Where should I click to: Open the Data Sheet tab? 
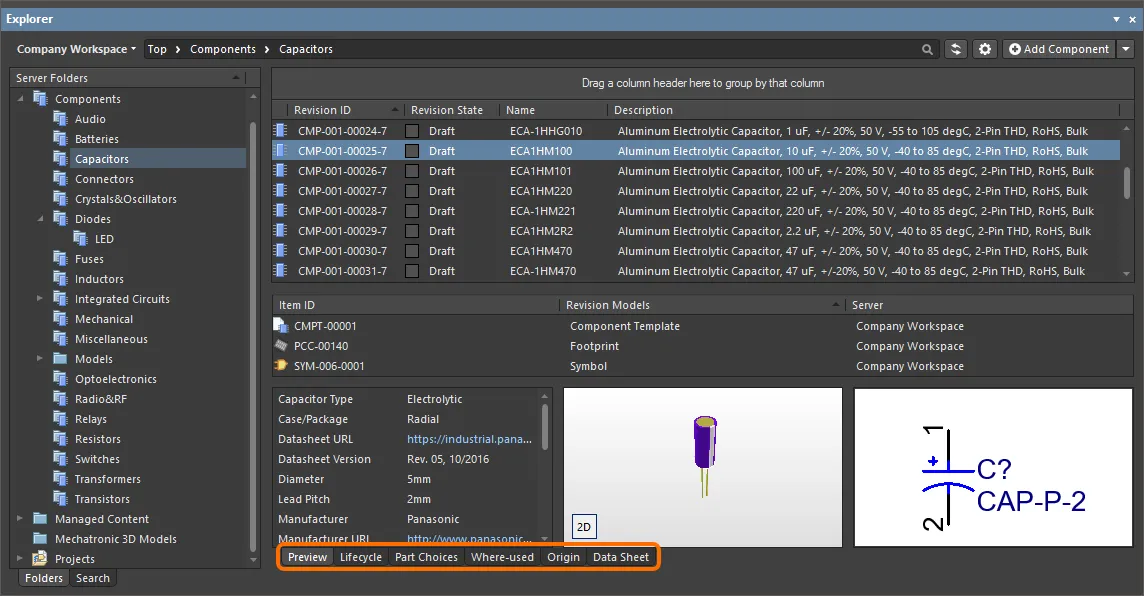pos(620,557)
